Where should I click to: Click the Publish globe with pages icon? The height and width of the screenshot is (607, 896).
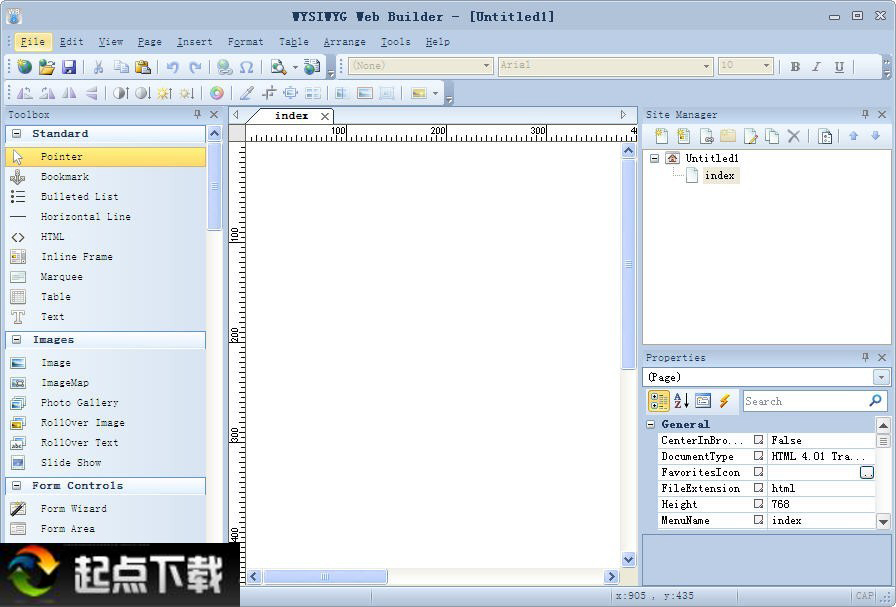coord(312,67)
